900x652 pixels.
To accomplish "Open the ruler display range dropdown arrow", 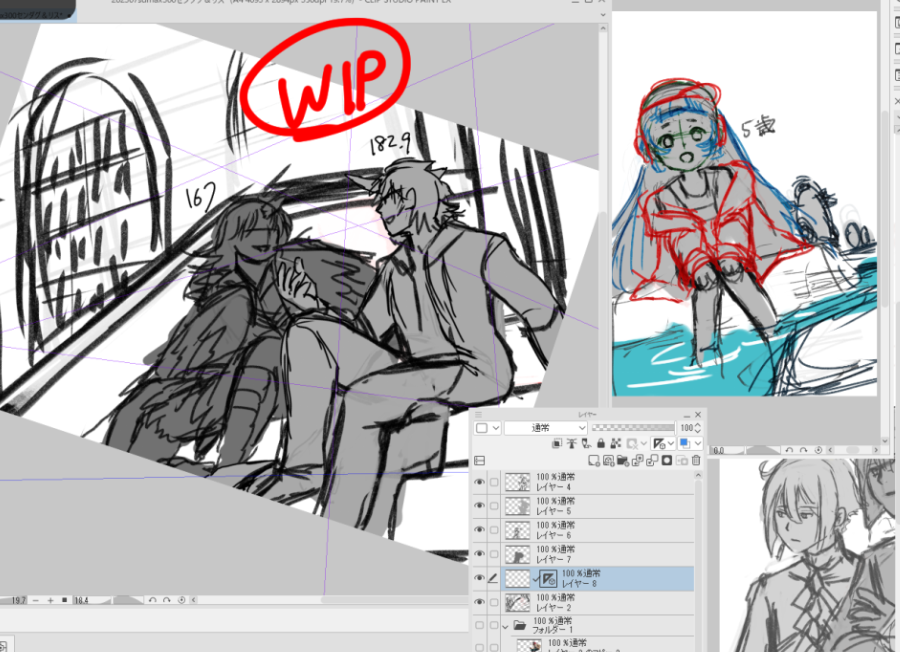I will point(670,444).
